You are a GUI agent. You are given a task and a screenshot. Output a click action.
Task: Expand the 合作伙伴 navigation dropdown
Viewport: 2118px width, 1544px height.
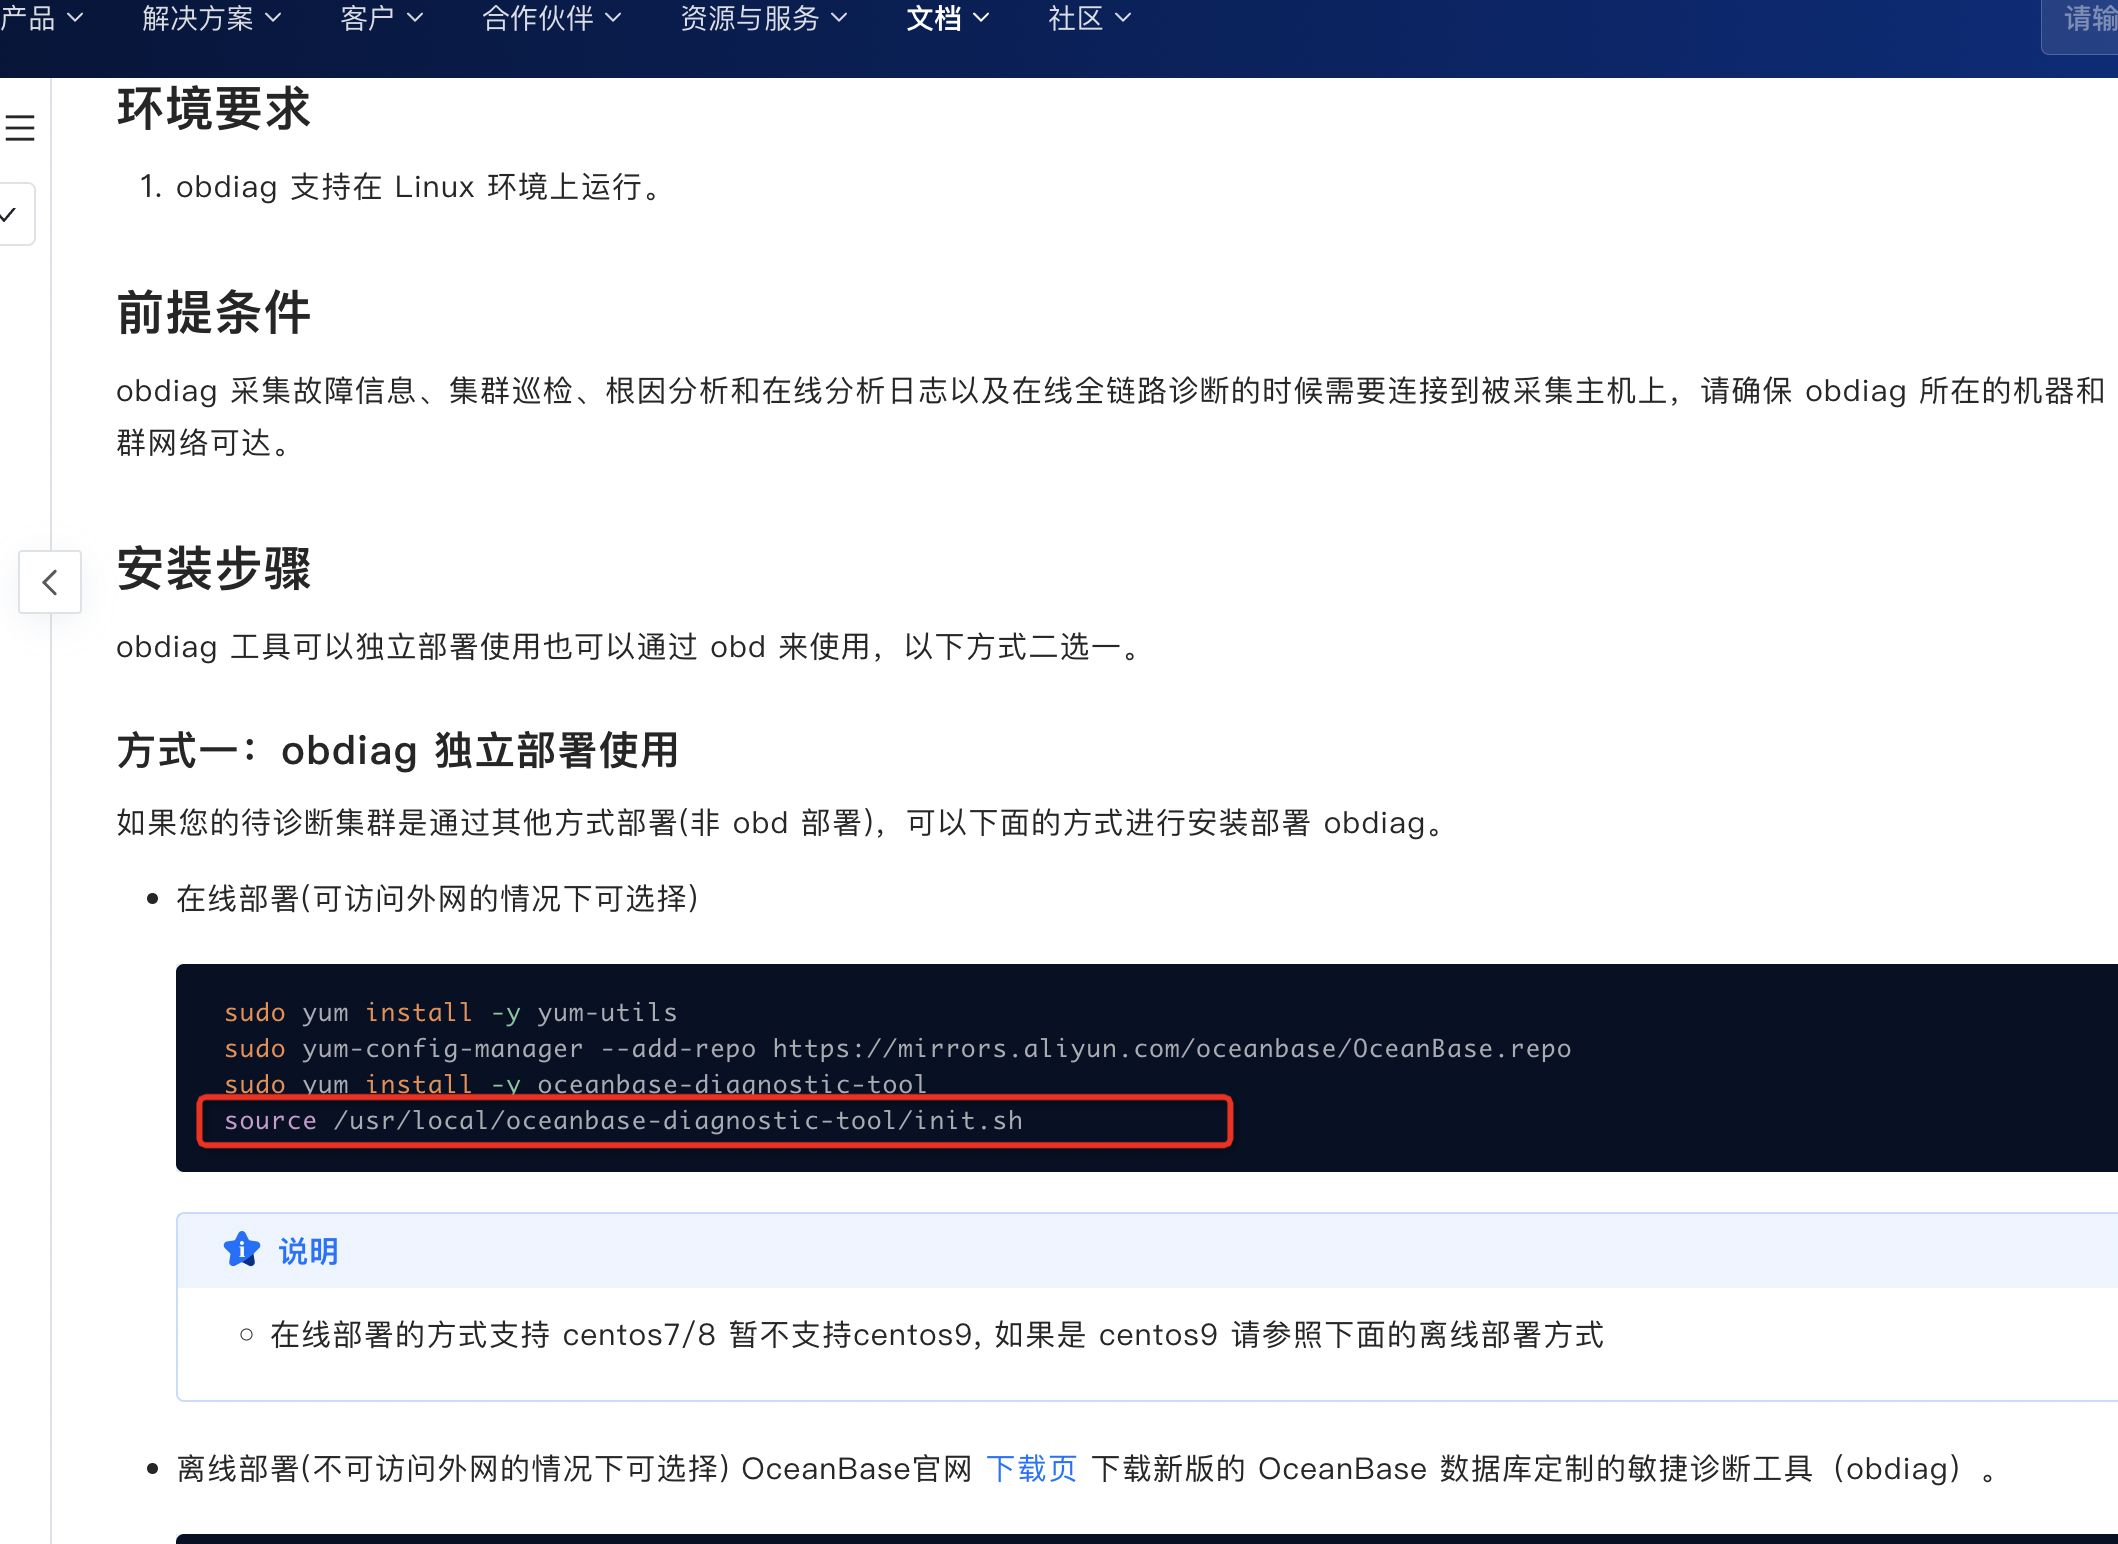[552, 18]
